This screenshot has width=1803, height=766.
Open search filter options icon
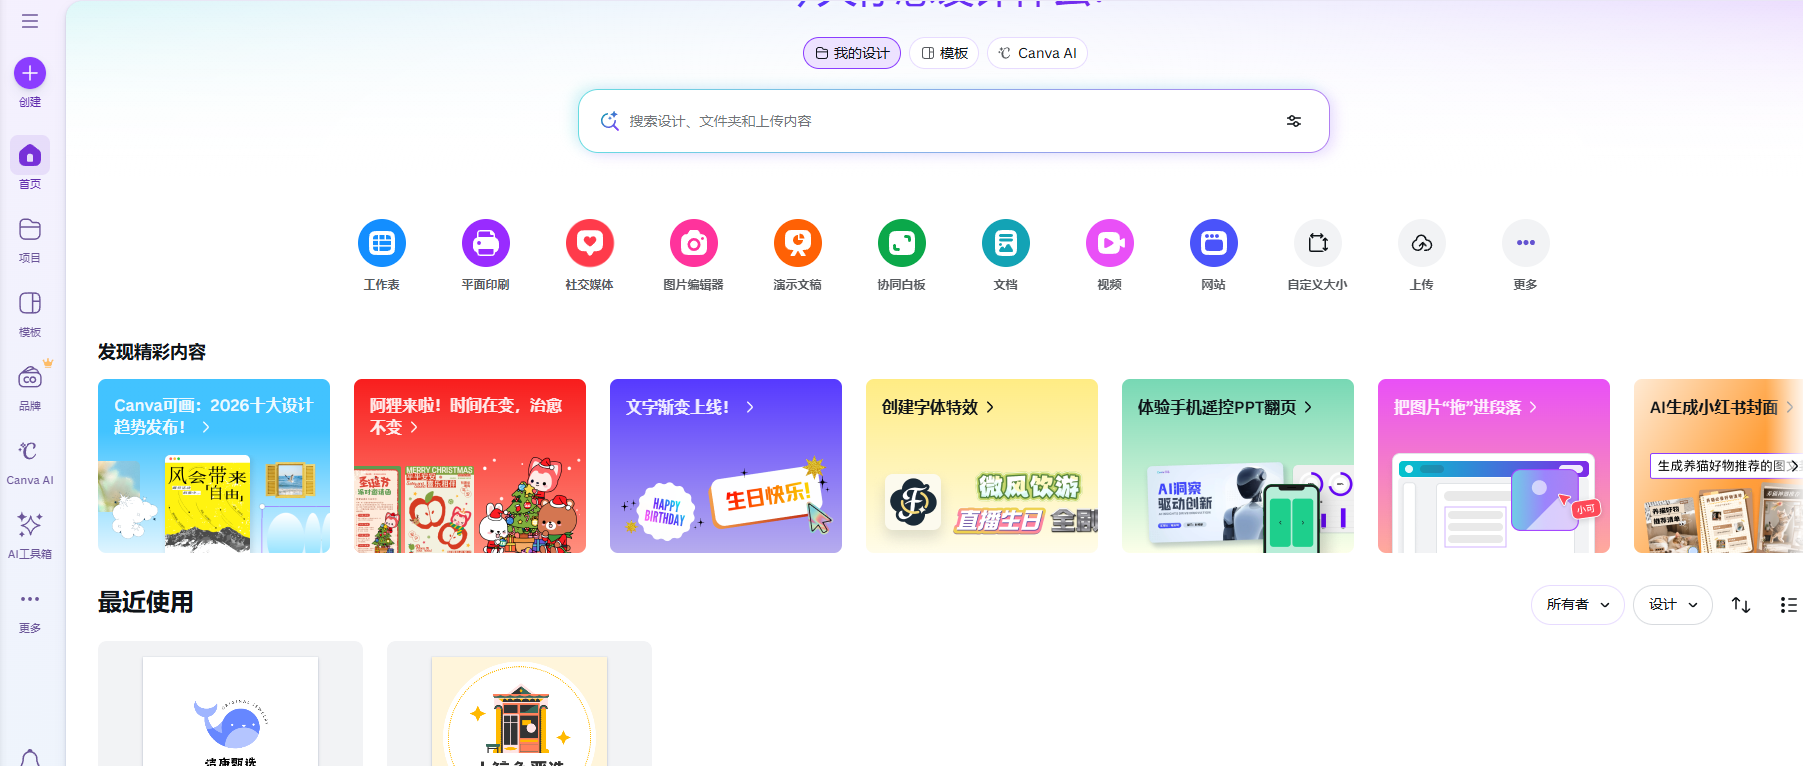pyautogui.click(x=1294, y=121)
